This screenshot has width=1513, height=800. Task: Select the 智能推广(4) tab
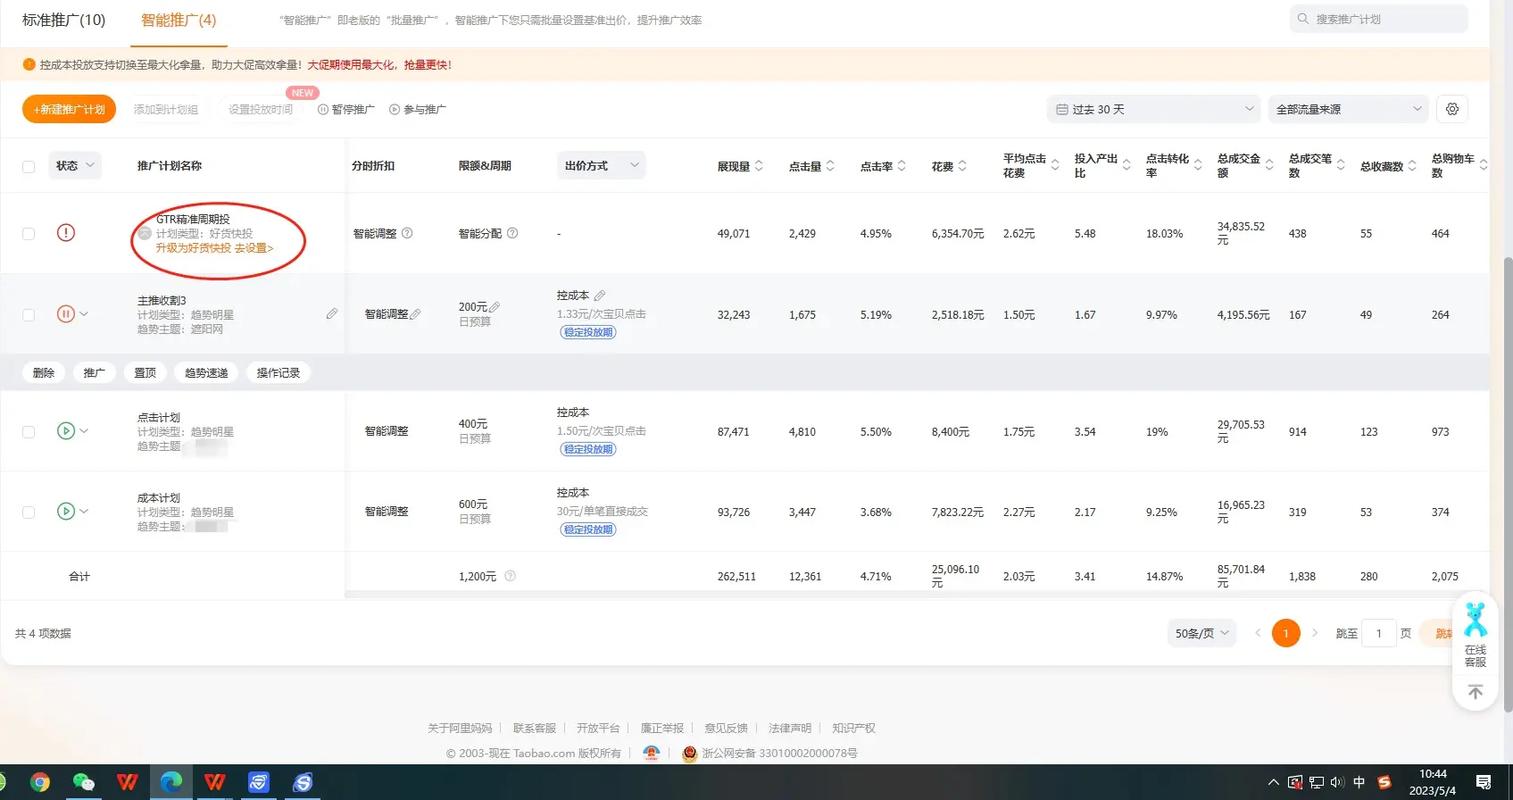tap(179, 20)
